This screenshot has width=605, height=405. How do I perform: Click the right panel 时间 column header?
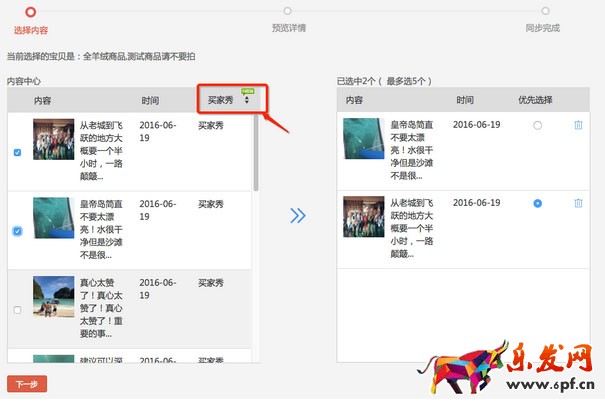point(465,100)
